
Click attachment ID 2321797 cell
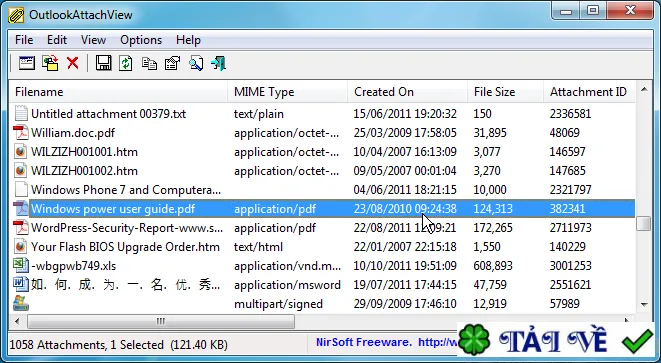[x=570, y=190]
